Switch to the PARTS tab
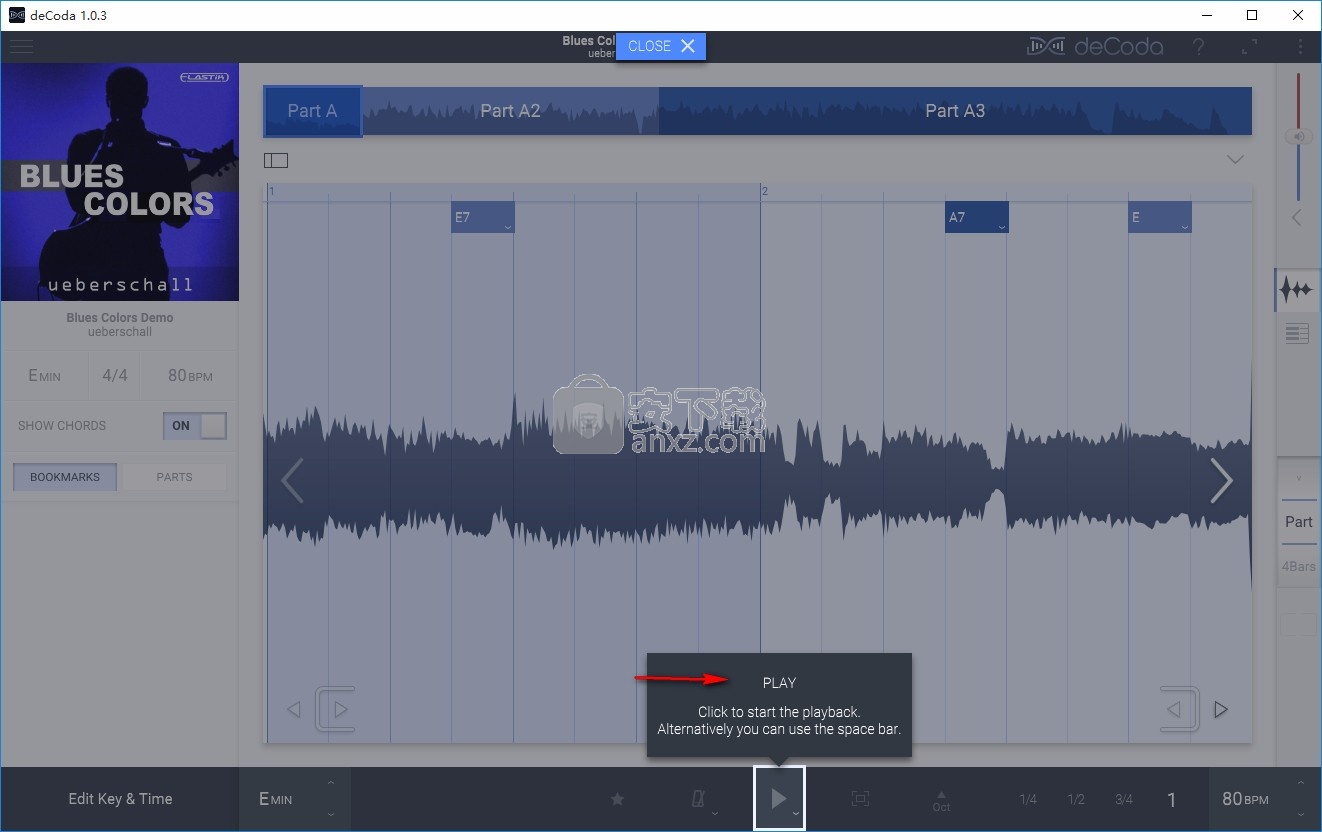 coord(174,477)
